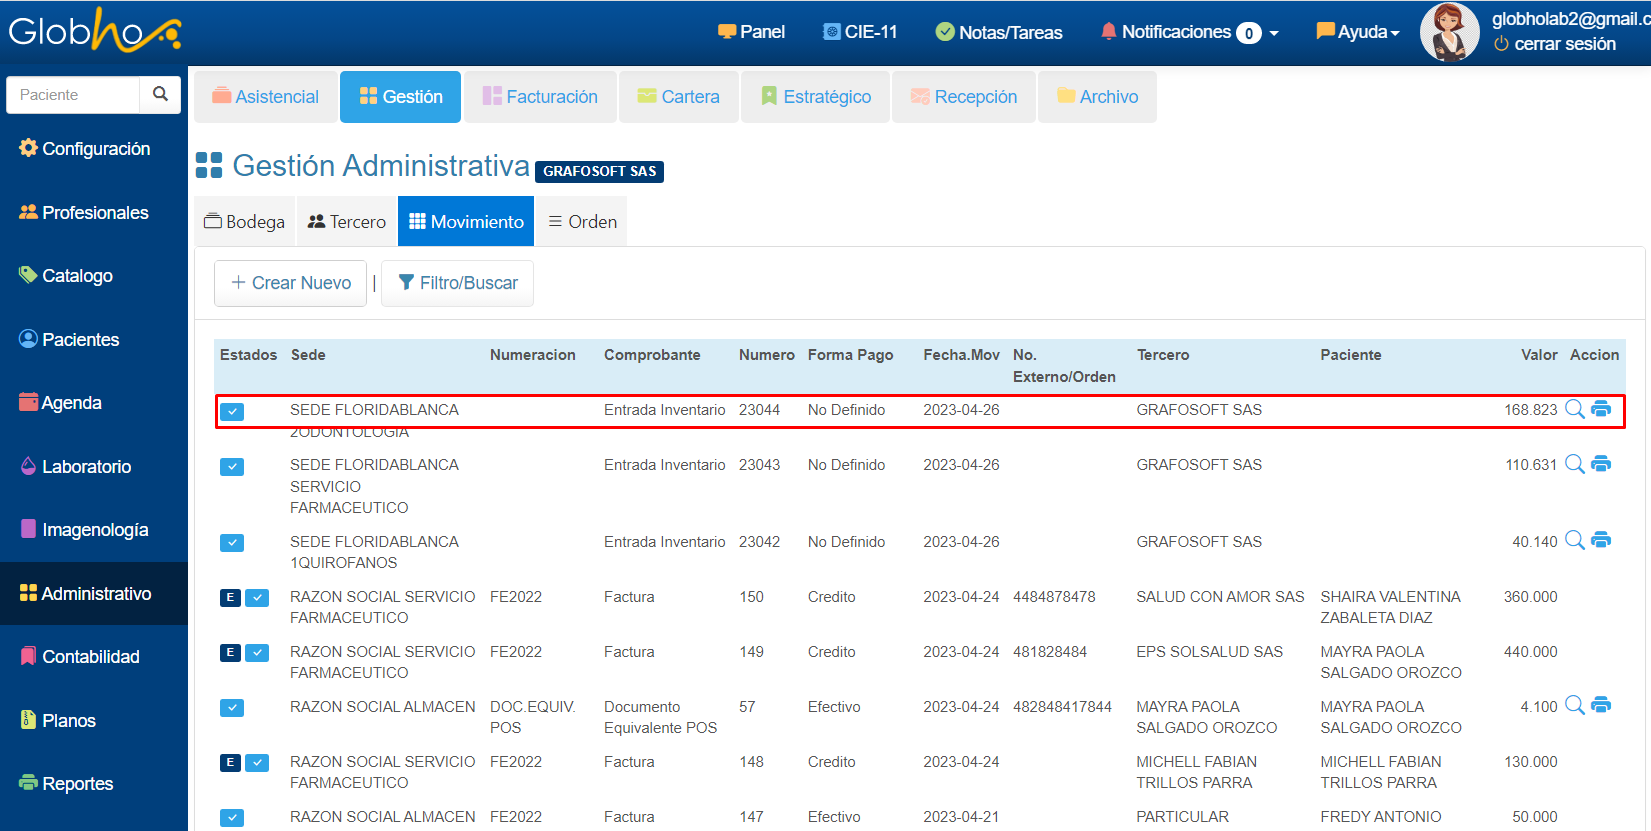Toggle the status checkbox for movement 23044

(x=232, y=411)
